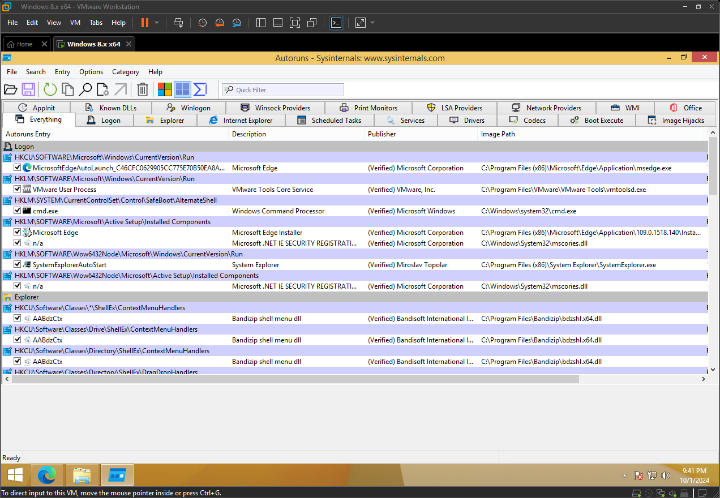
Task: Click the vertical scrollbar thumb
Action: pos(713,166)
